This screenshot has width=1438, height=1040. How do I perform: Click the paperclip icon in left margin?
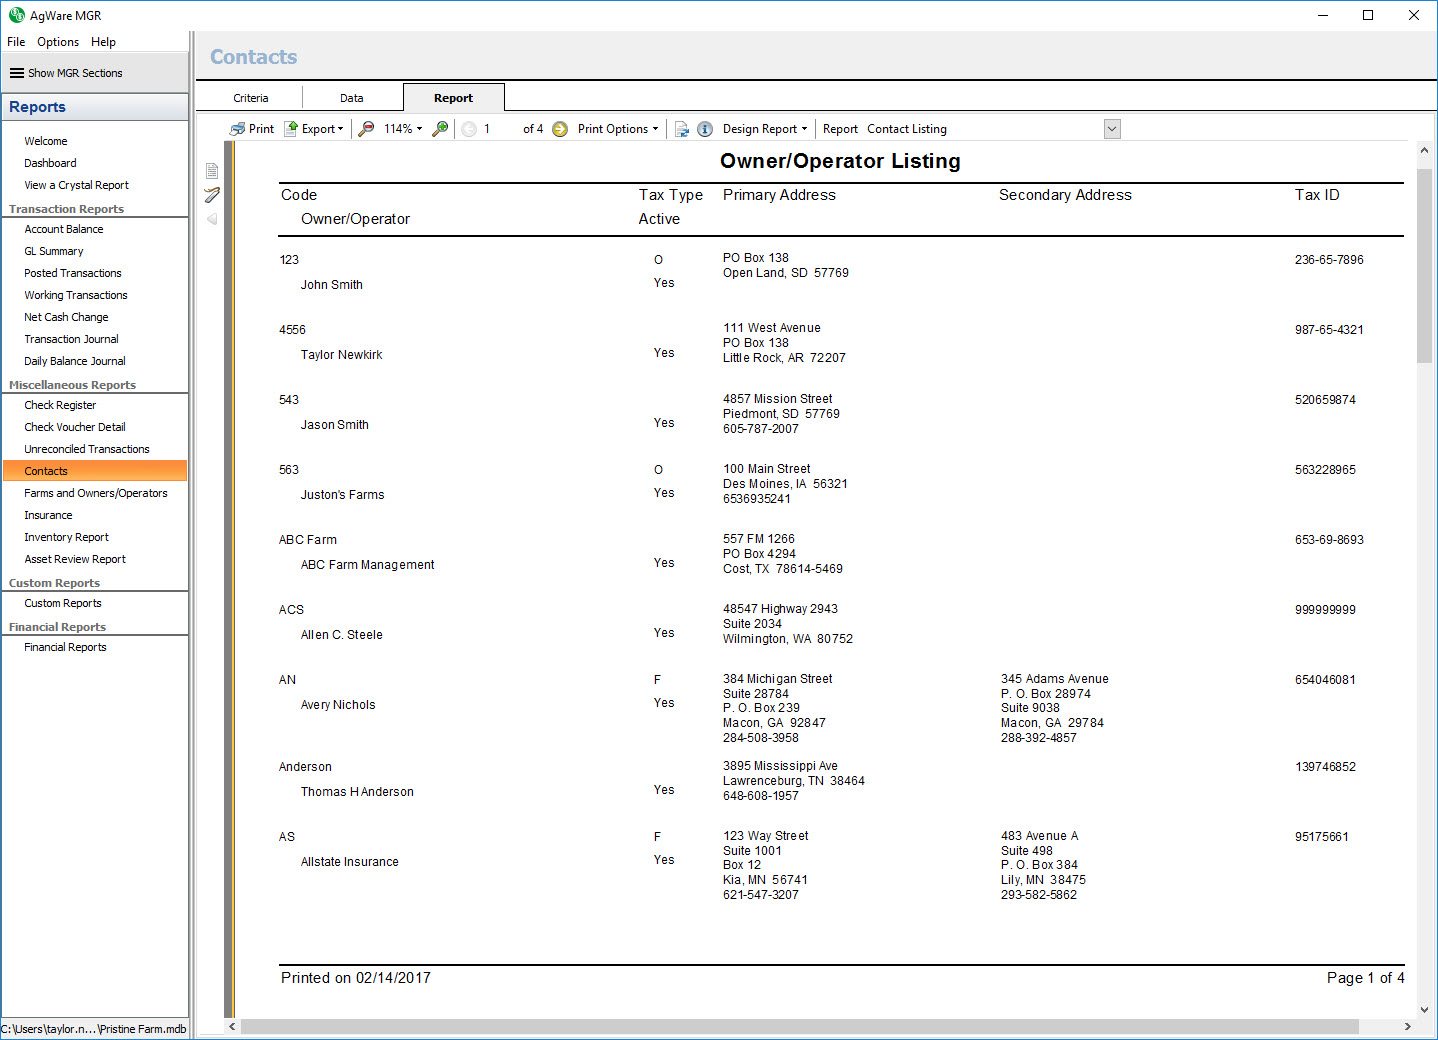(212, 195)
